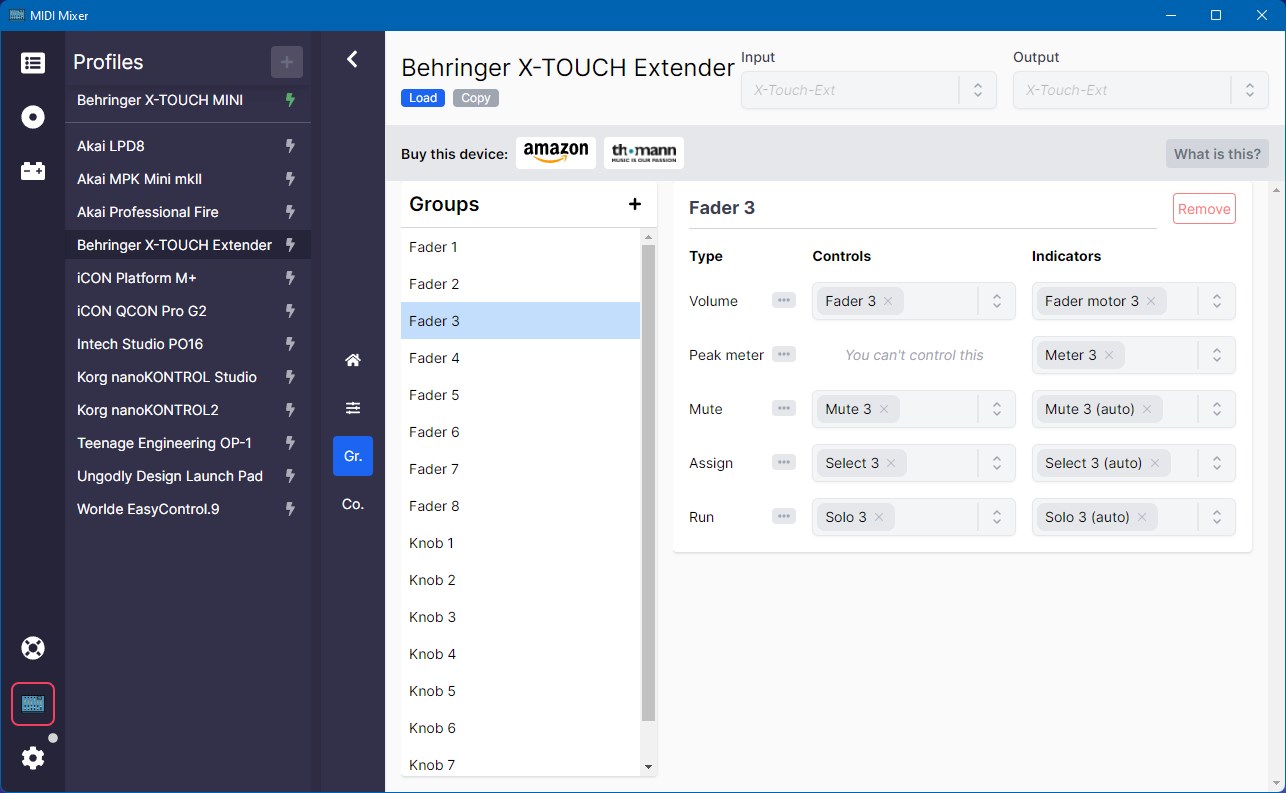Remove Solo 3 control tag

point(879,517)
